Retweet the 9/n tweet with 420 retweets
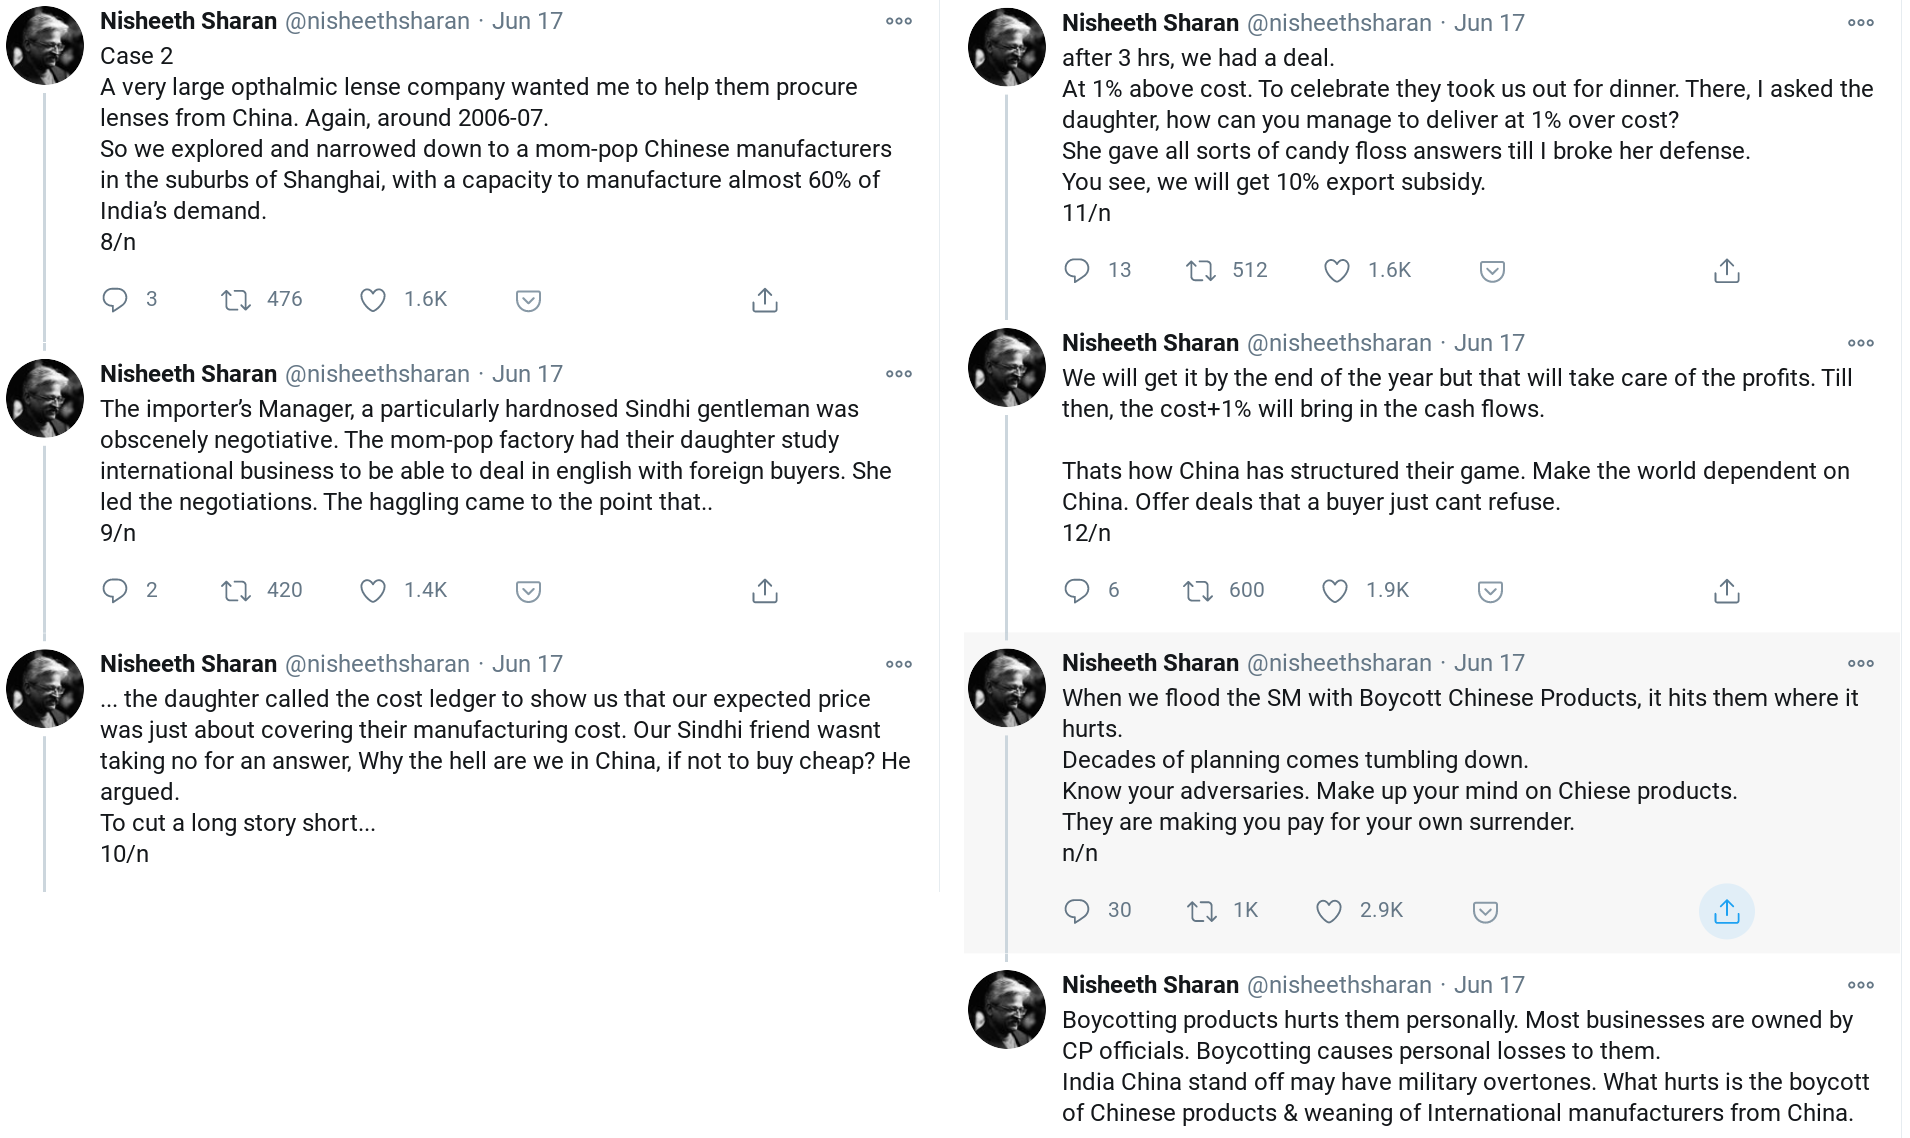This screenshot has height=1138, width=1910. pos(236,591)
